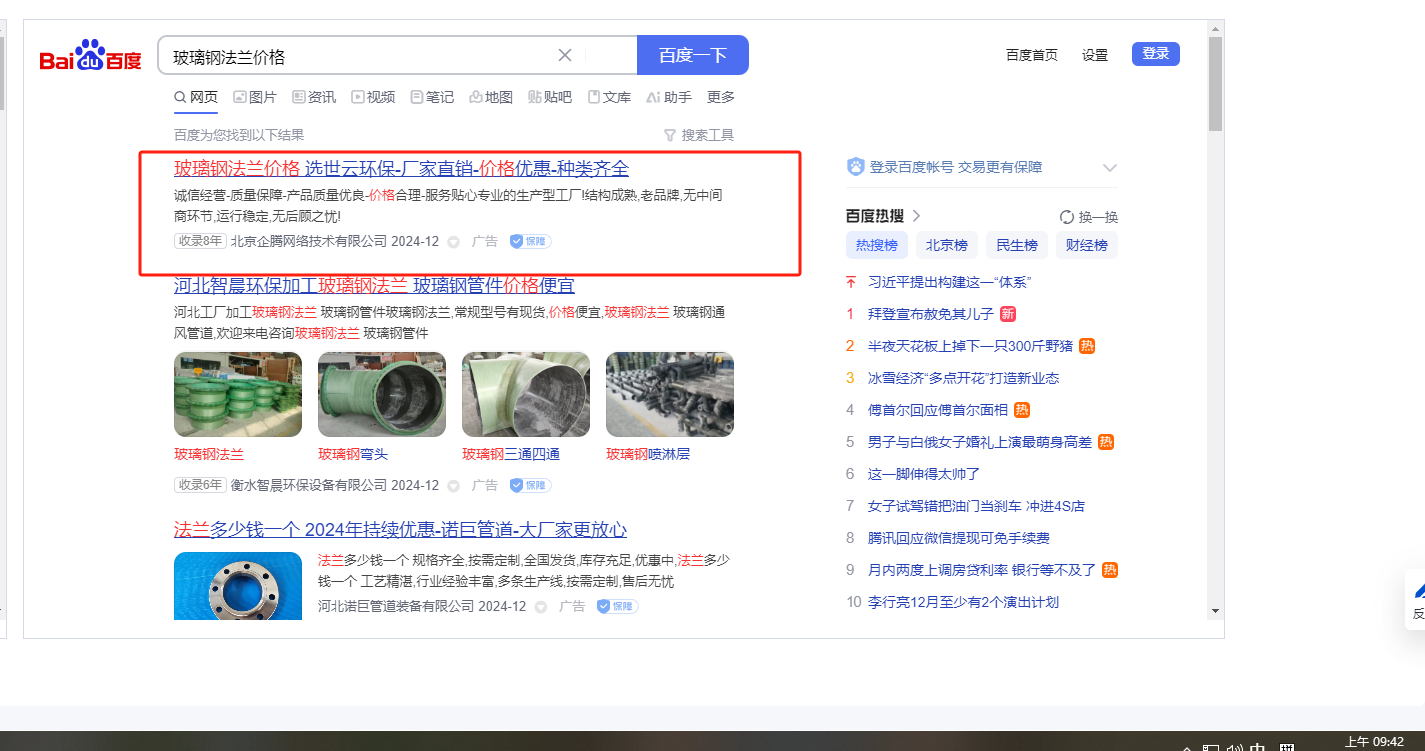The width and height of the screenshot is (1425, 751).
Task: Click the 保障 badge on 北京企腾网络技术 result
Action: [530, 241]
